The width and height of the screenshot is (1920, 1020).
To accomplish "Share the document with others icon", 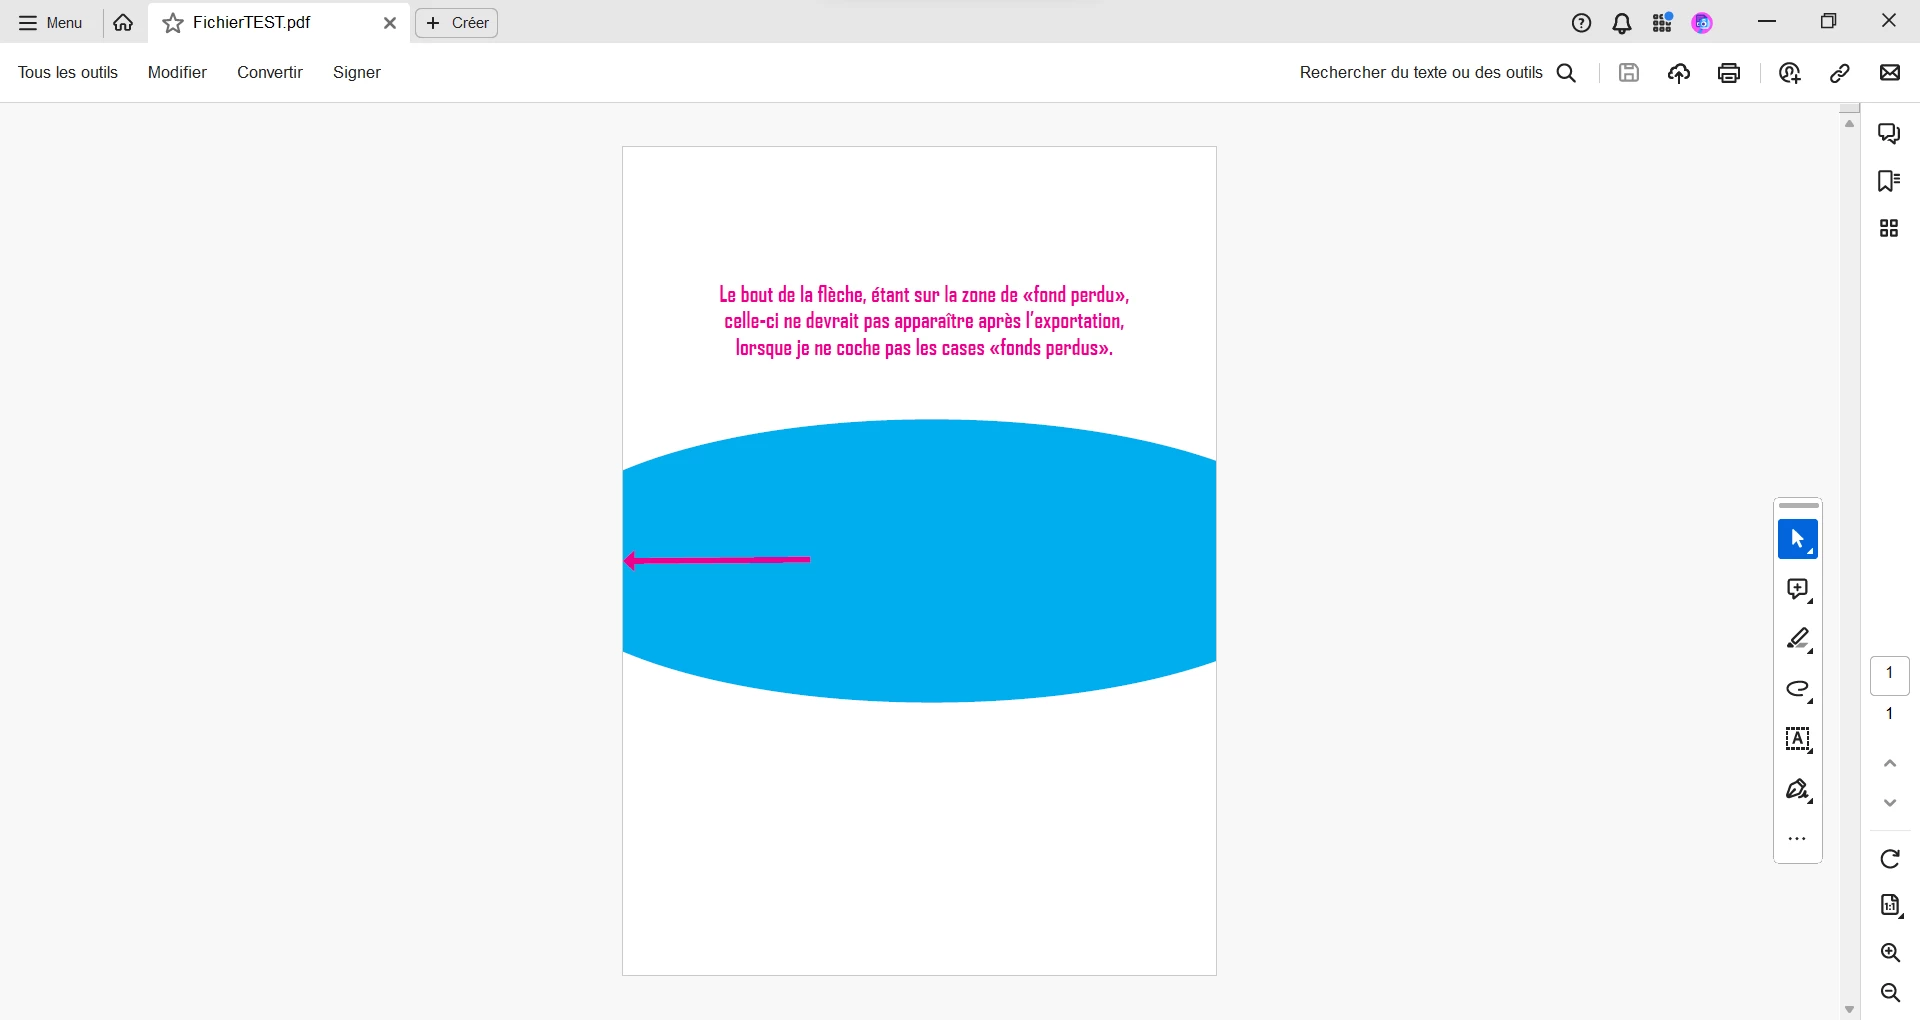I will click(1790, 73).
